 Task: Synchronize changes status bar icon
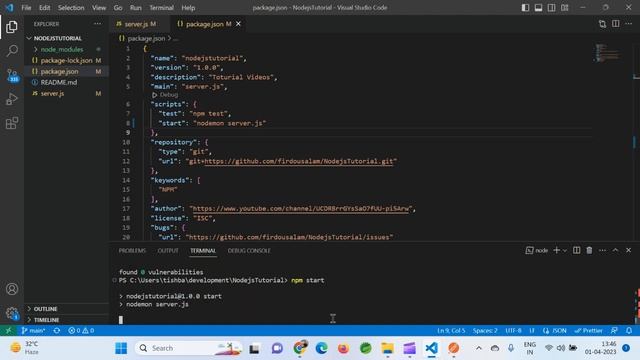57,330
